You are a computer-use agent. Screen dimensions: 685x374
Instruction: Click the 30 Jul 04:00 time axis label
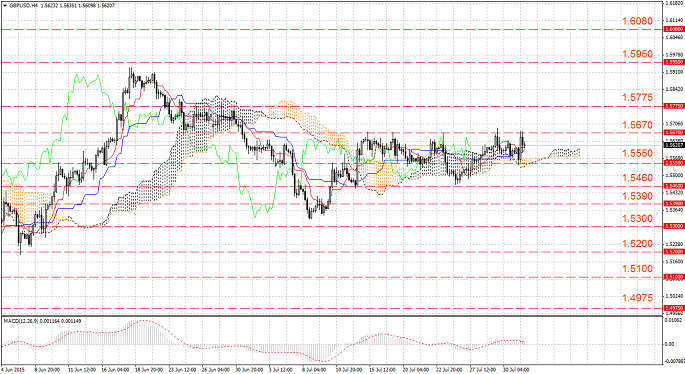[x=516, y=370]
